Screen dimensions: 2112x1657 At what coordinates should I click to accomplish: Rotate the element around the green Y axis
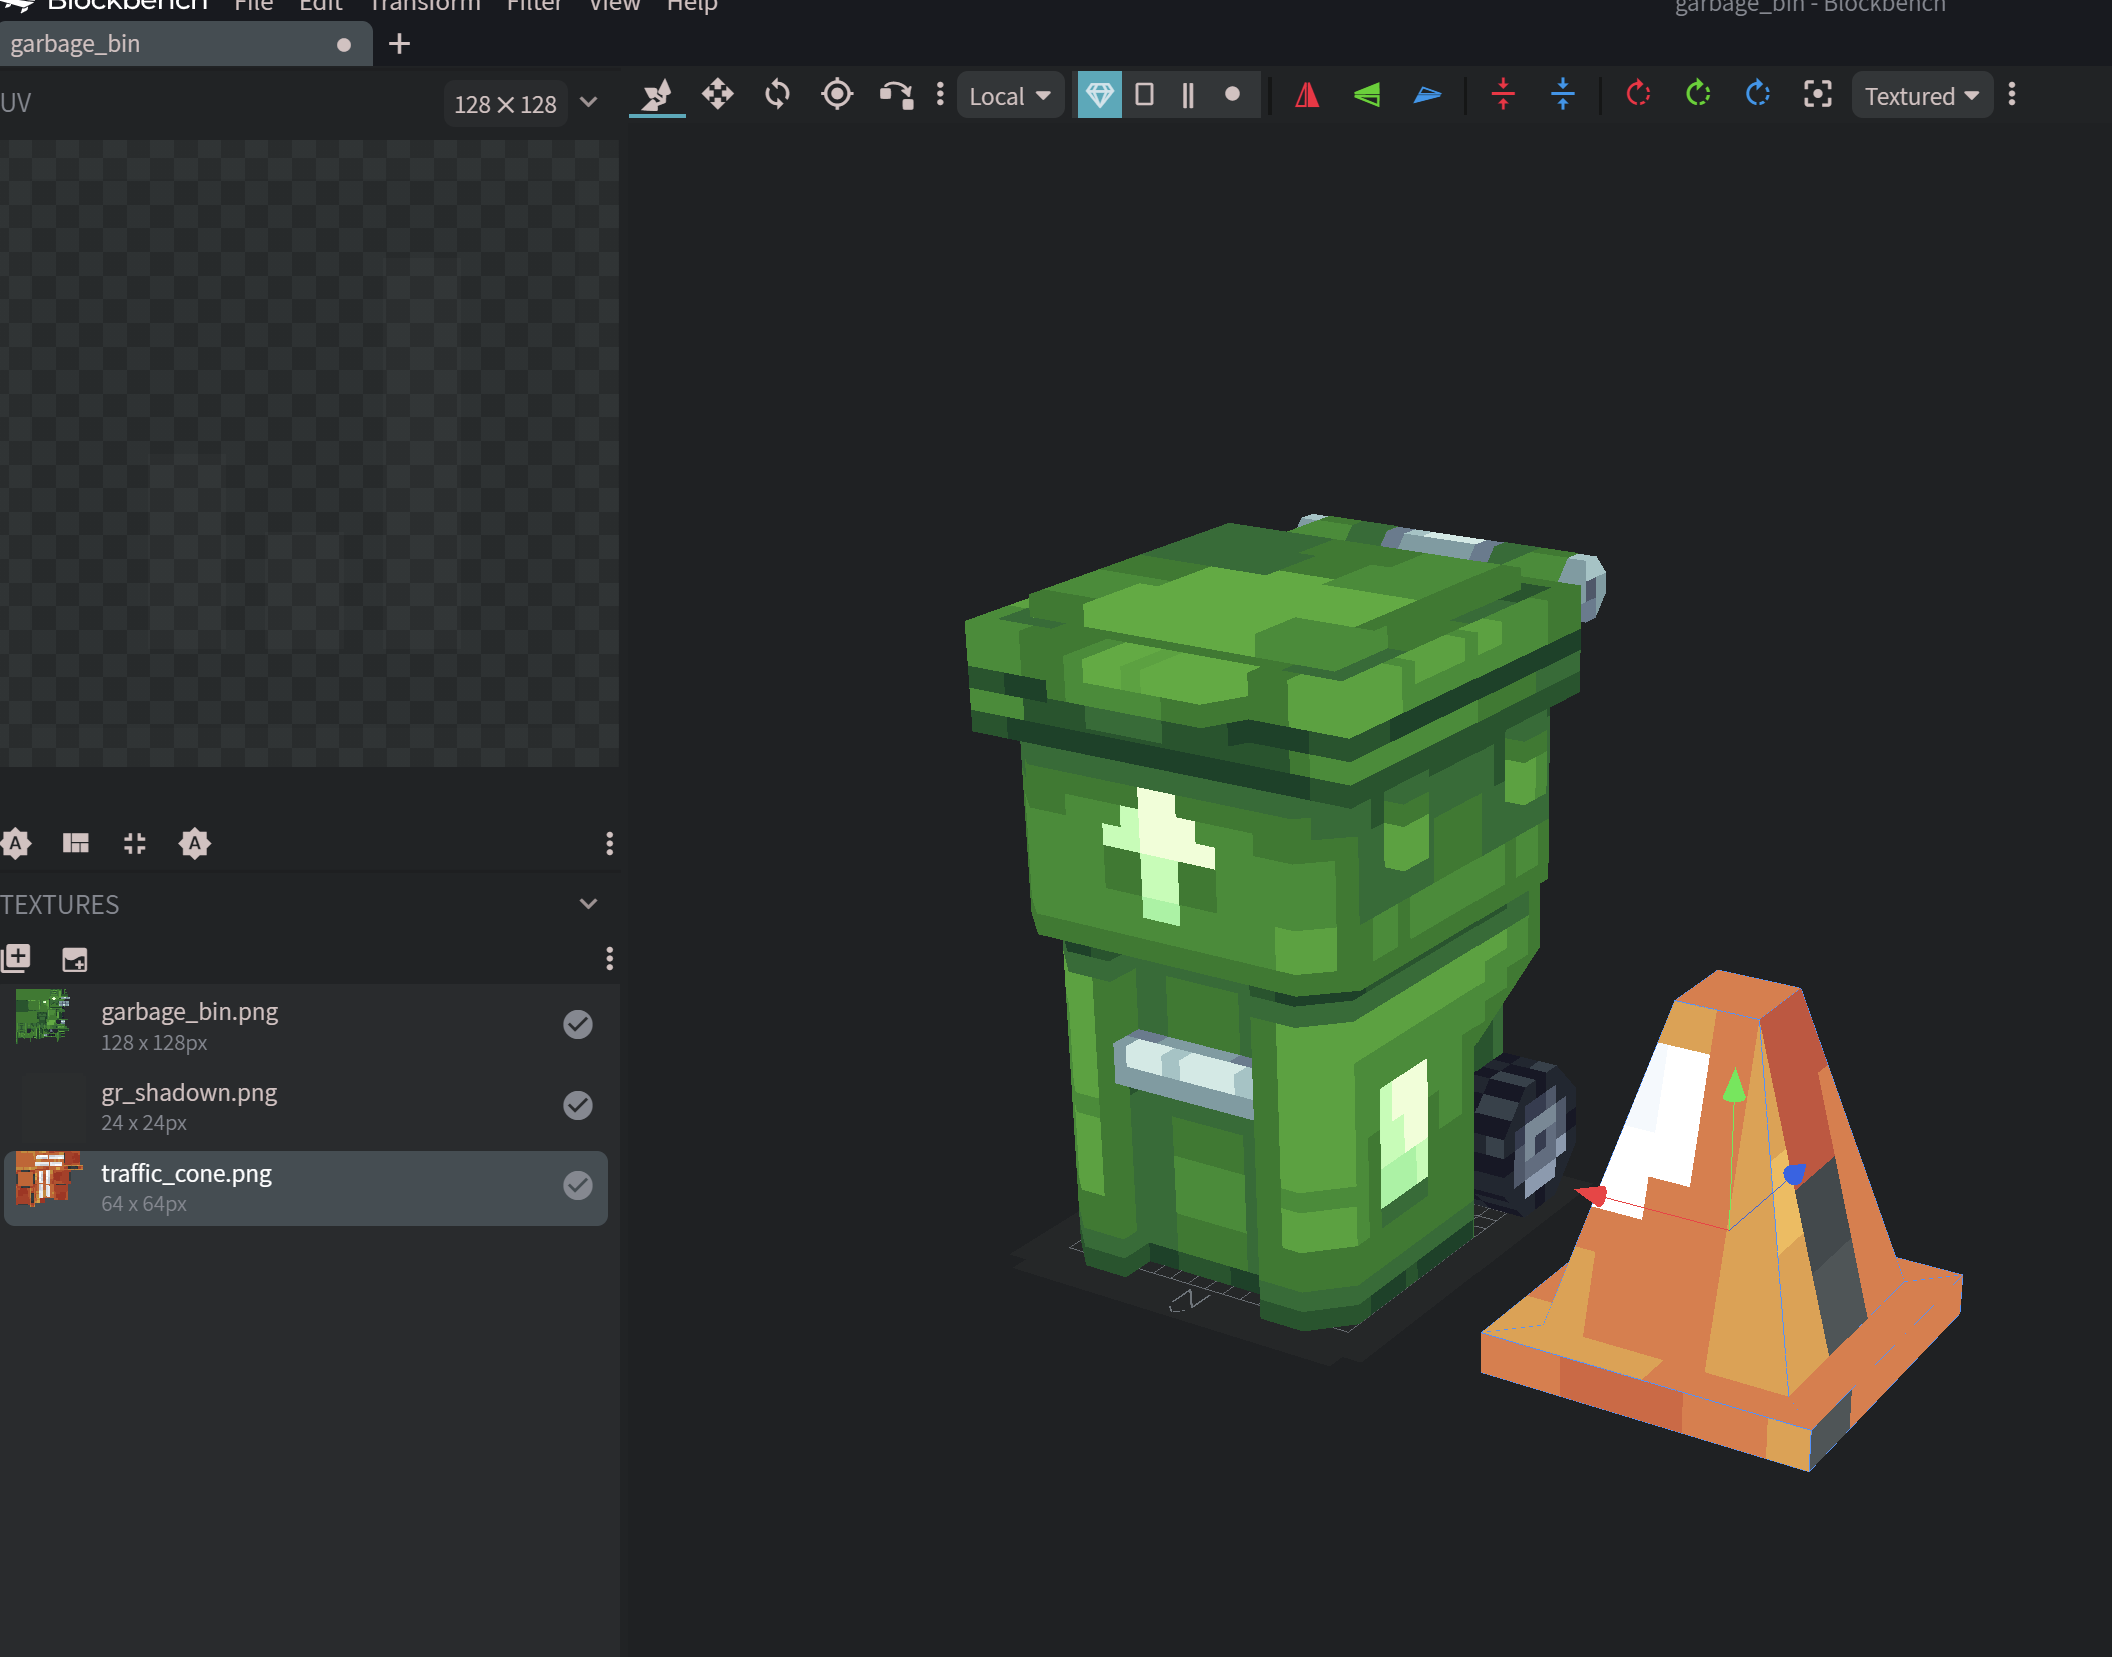click(x=1697, y=95)
